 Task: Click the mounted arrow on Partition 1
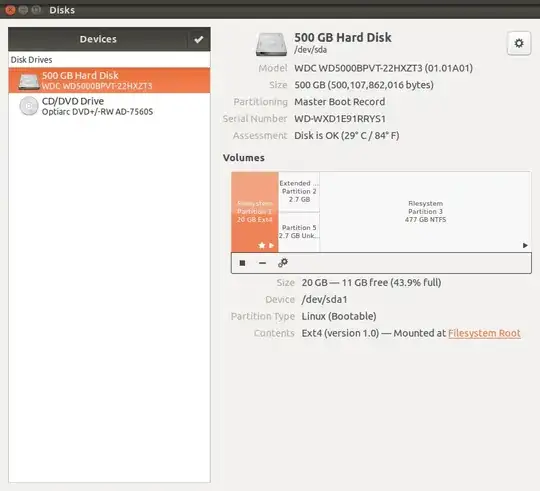click(x=271, y=245)
